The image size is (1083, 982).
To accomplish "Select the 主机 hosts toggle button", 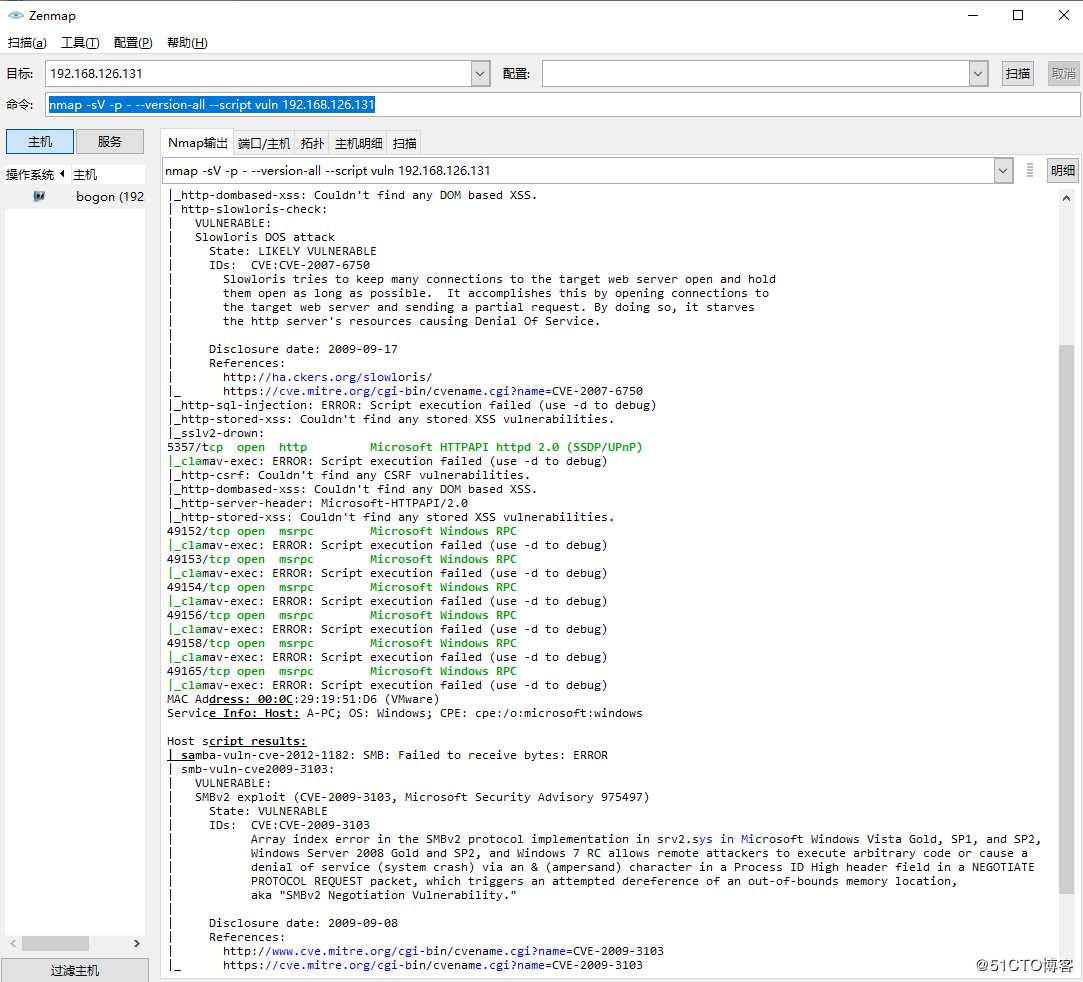I will pyautogui.click(x=39, y=142).
